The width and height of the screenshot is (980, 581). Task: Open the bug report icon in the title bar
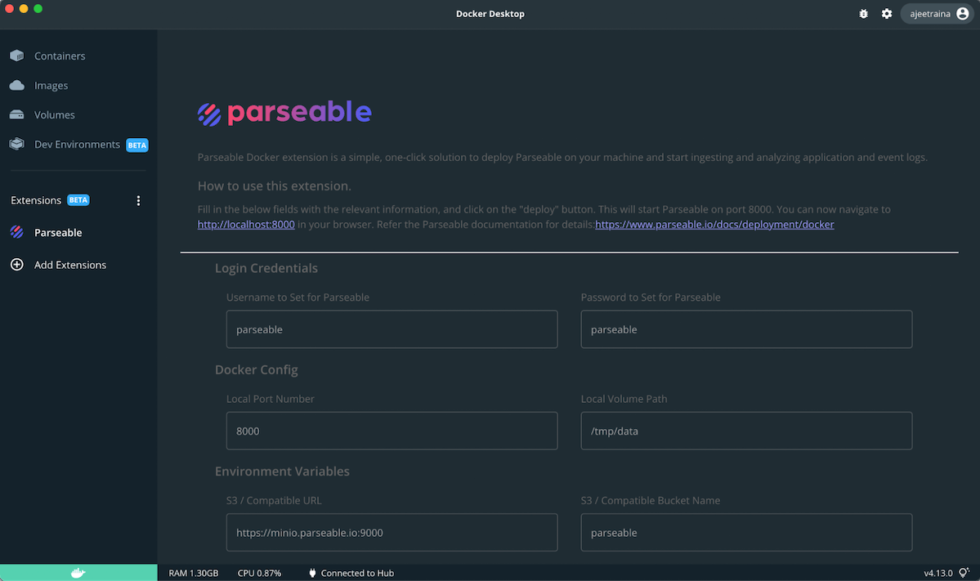click(863, 14)
